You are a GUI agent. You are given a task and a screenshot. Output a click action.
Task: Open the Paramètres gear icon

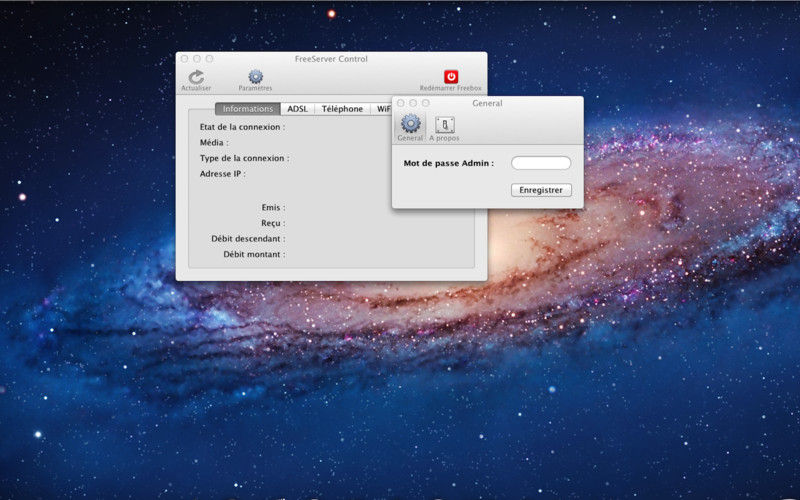point(256,77)
